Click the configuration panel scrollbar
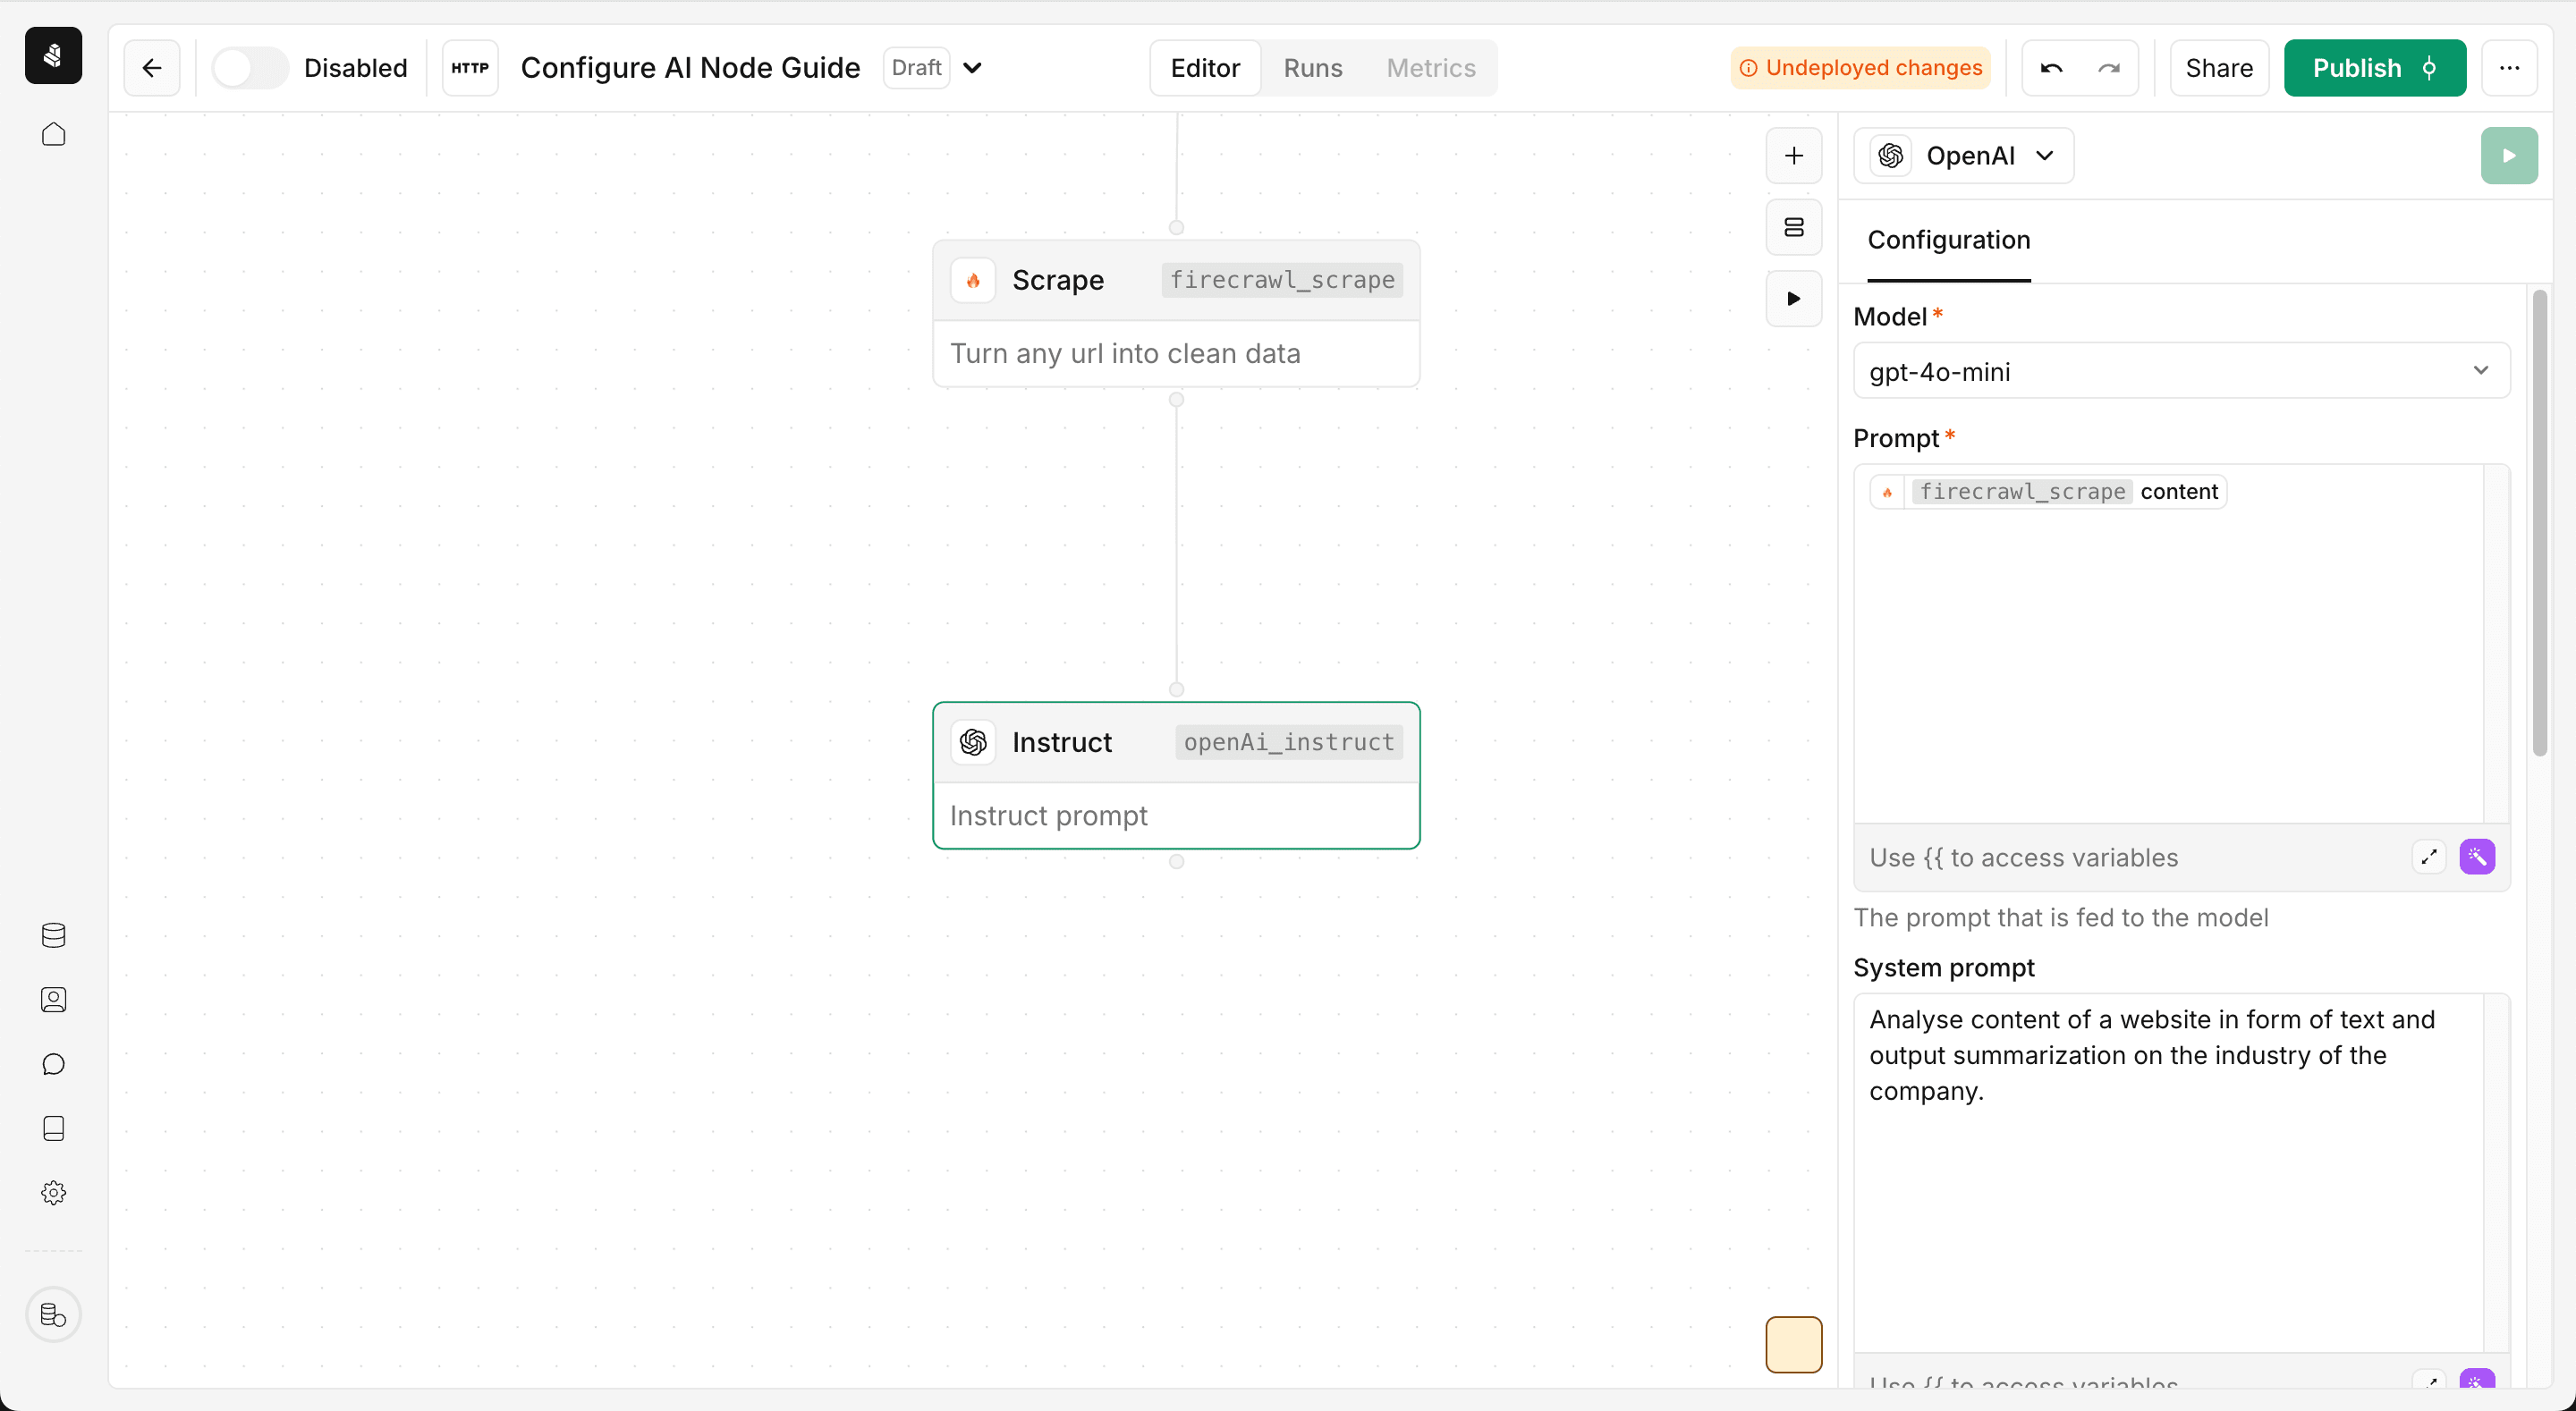Image resolution: width=2576 pixels, height=1411 pixels. (x=2539, y=522)
